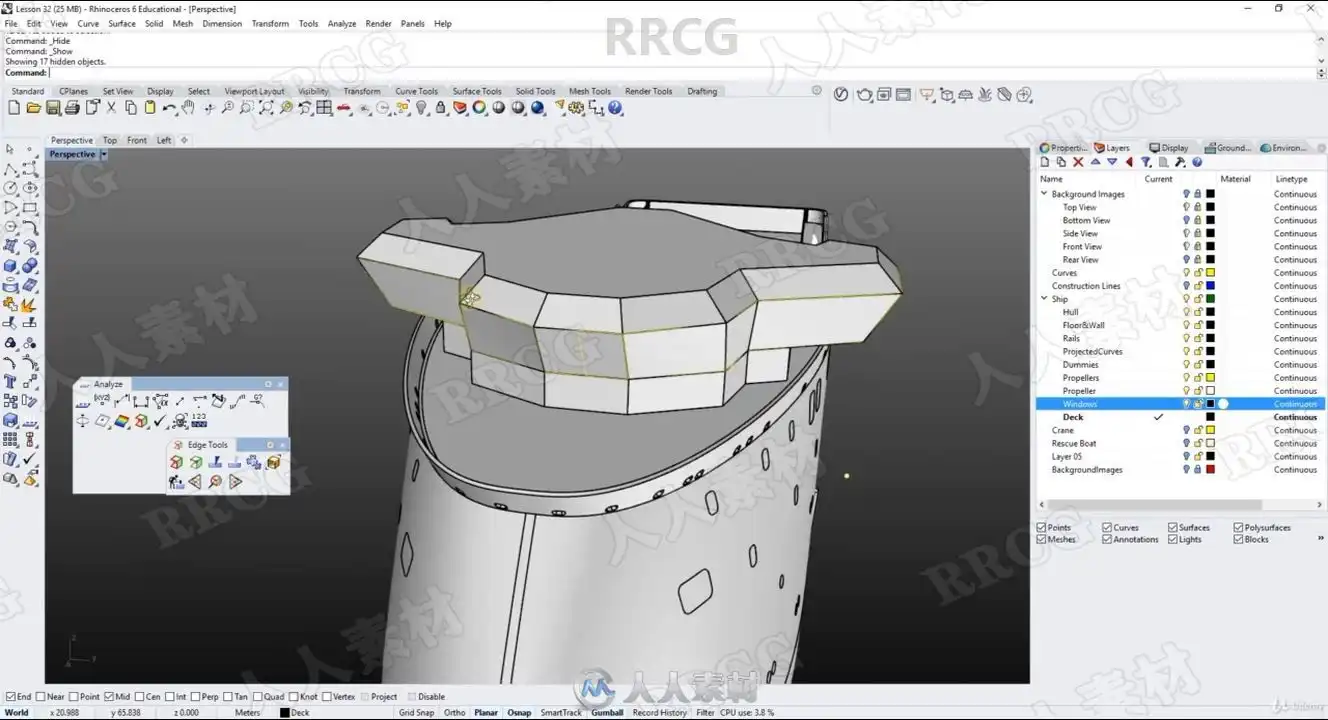Switch to the Top viewport tab
Viewport: 1328px width, 720px height.
[x=110, y=140]
